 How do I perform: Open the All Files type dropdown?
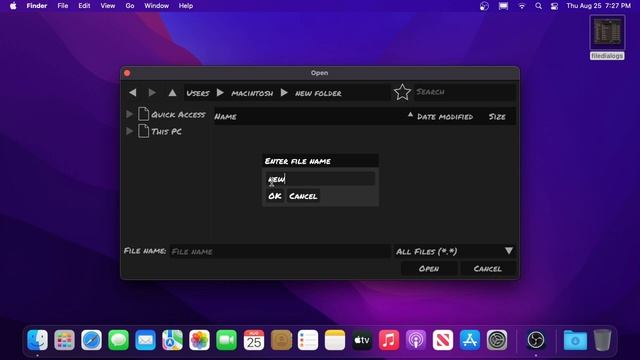coord(454,251)
